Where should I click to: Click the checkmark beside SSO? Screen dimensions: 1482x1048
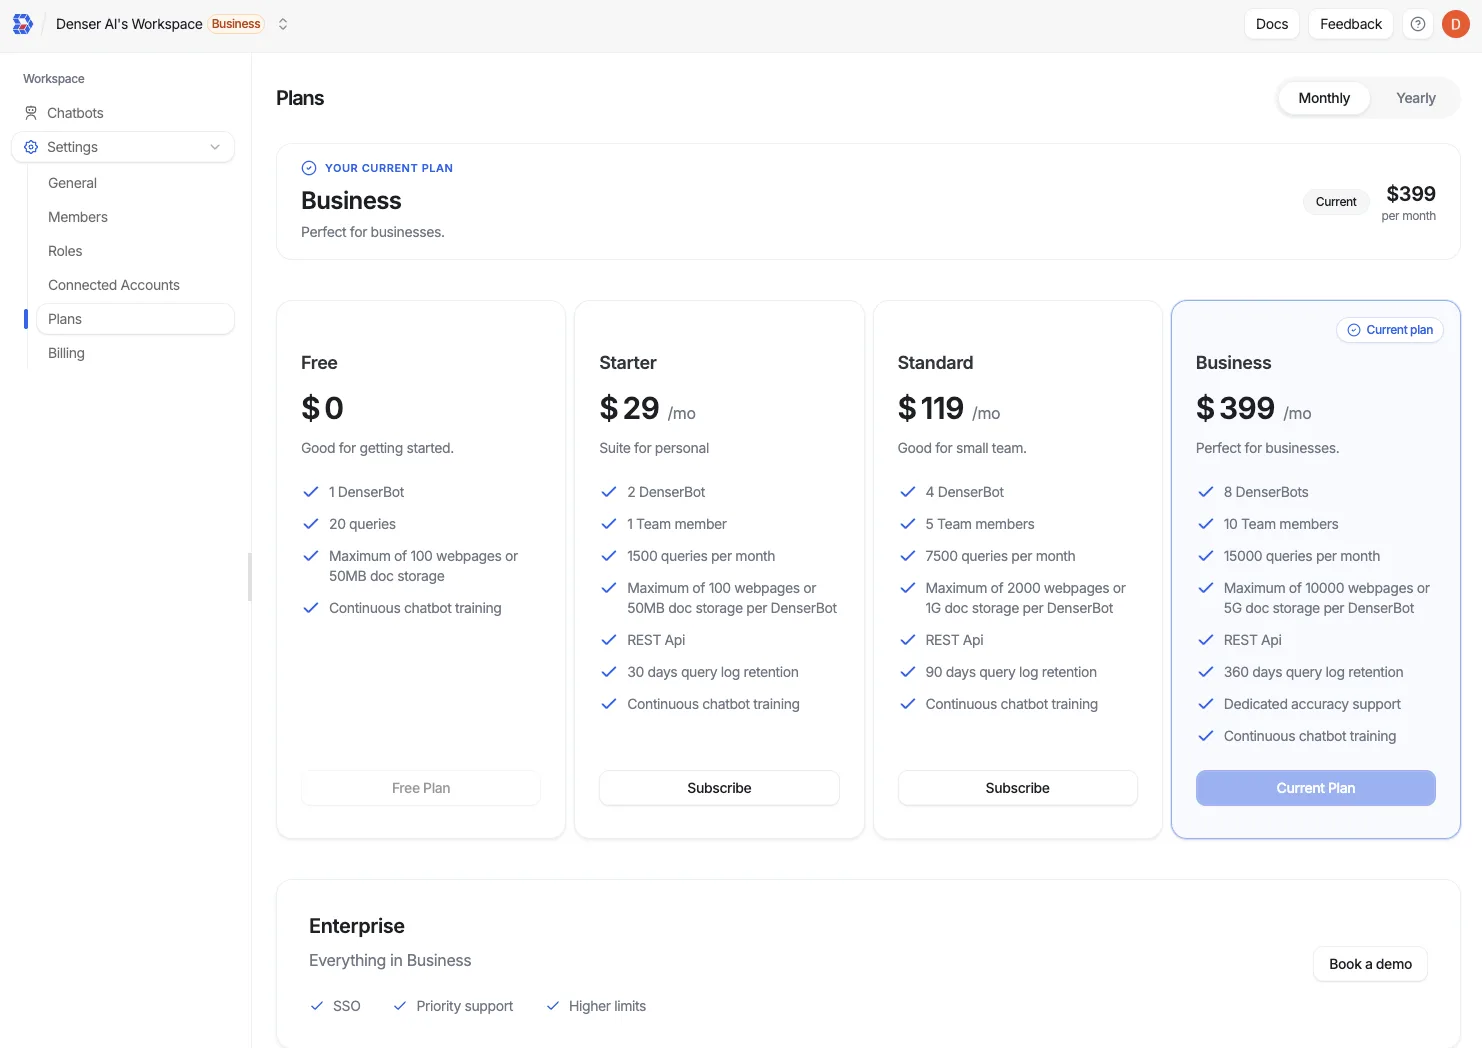point(317,1006)
